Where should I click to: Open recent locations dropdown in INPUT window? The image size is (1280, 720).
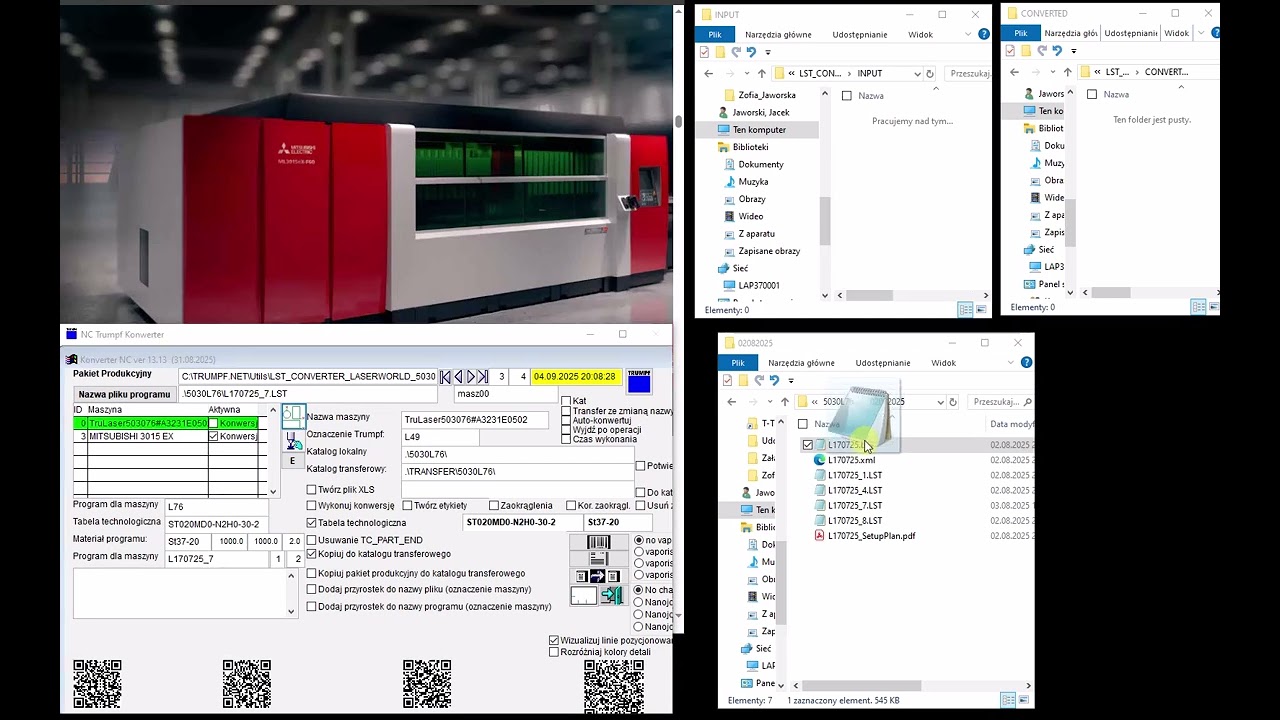pyautogui.click(x=746, y=73)
